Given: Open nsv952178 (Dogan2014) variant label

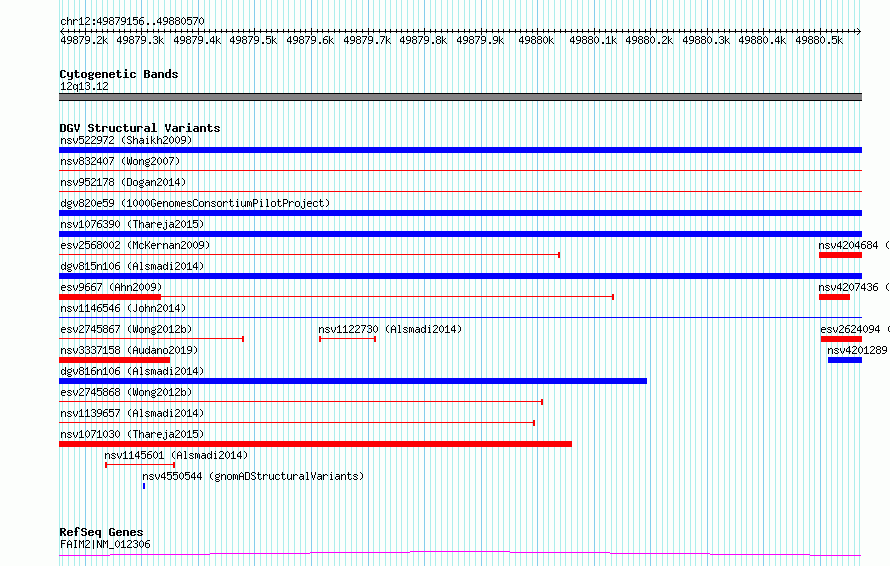Looking at the screenshot, I should click(x=123, y=182).
